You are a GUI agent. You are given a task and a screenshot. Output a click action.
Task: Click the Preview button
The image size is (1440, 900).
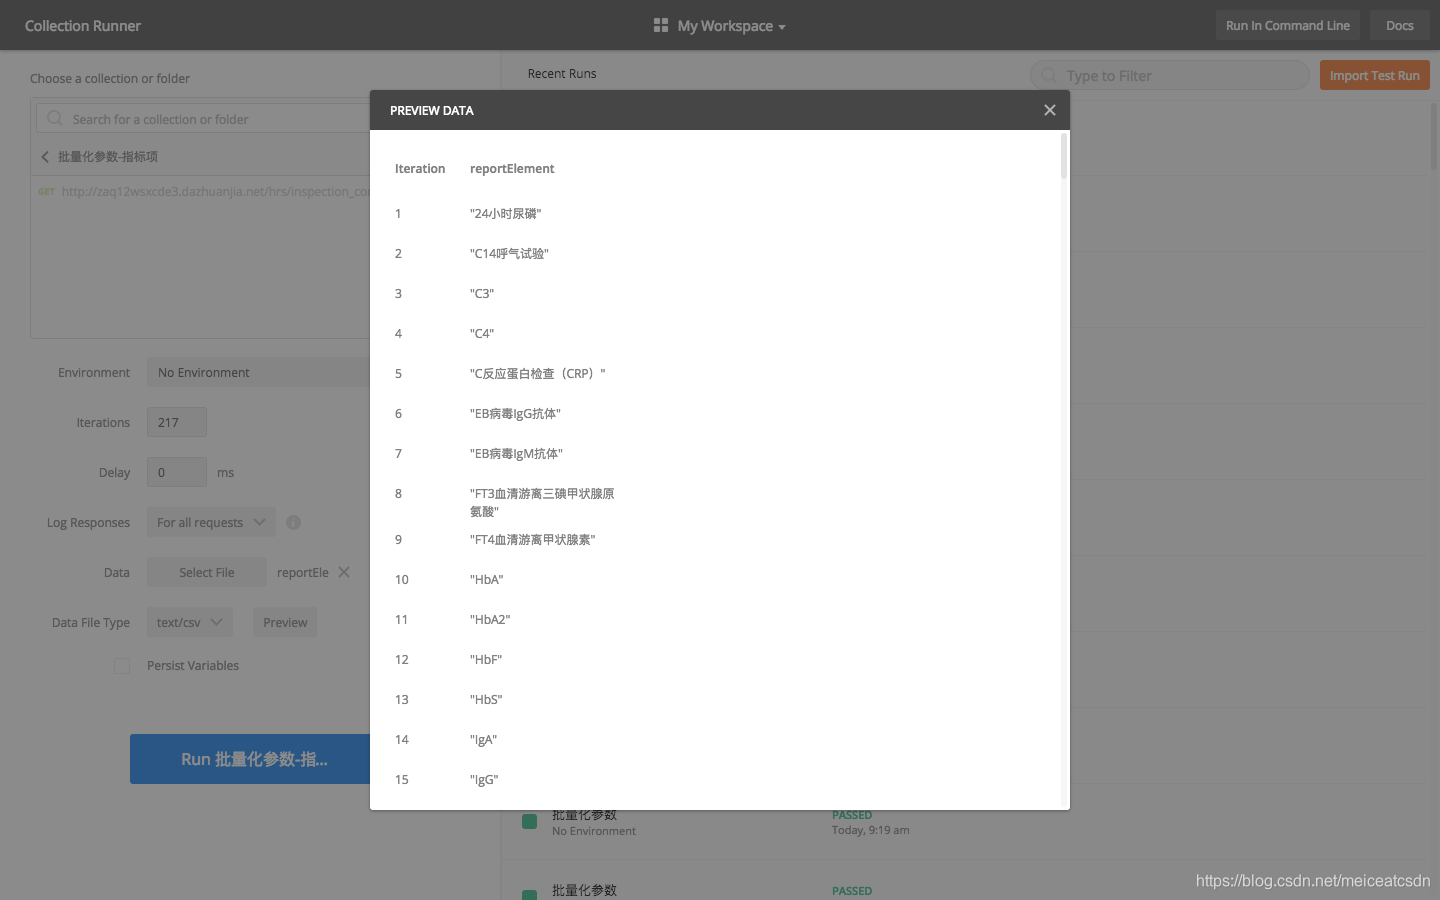285,622
